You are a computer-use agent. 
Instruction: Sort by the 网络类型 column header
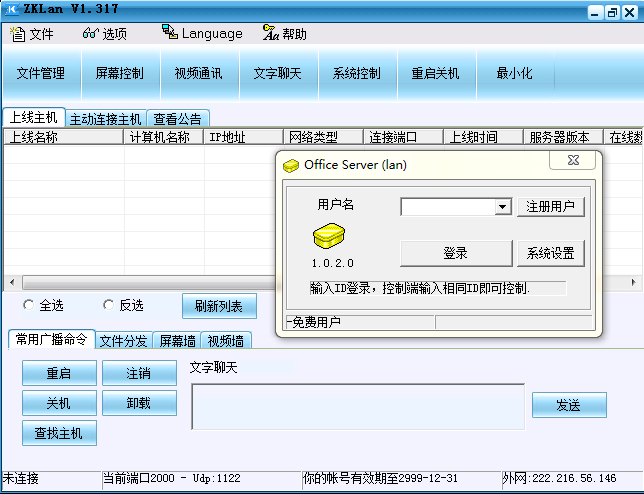click(323, 137)
